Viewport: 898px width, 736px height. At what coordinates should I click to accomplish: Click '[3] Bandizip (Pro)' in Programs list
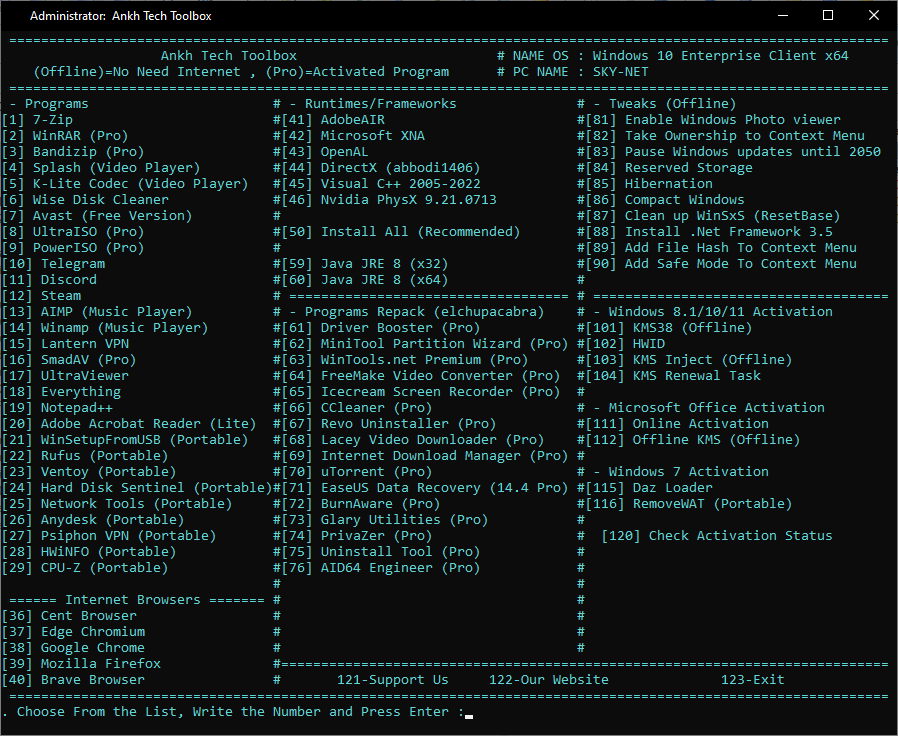pos(73,152)
